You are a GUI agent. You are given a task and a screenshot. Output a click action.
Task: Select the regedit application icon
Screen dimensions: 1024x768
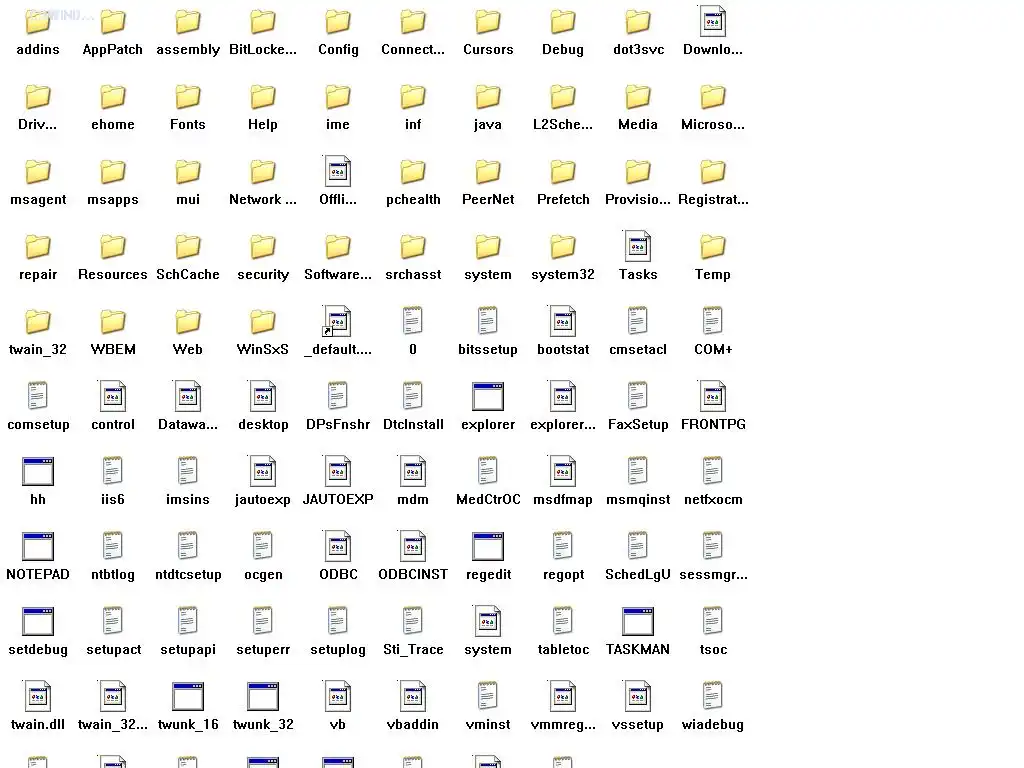click(x=488, y=547)
